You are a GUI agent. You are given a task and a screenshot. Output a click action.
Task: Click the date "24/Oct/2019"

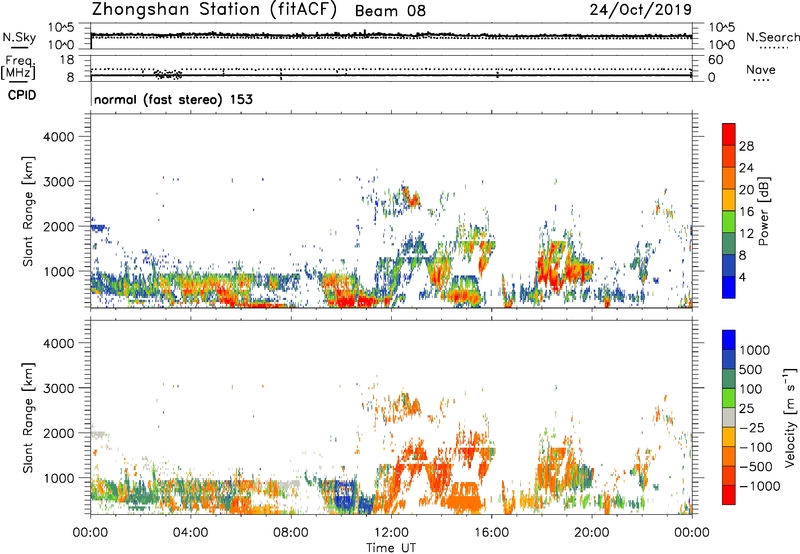(641, 9)
